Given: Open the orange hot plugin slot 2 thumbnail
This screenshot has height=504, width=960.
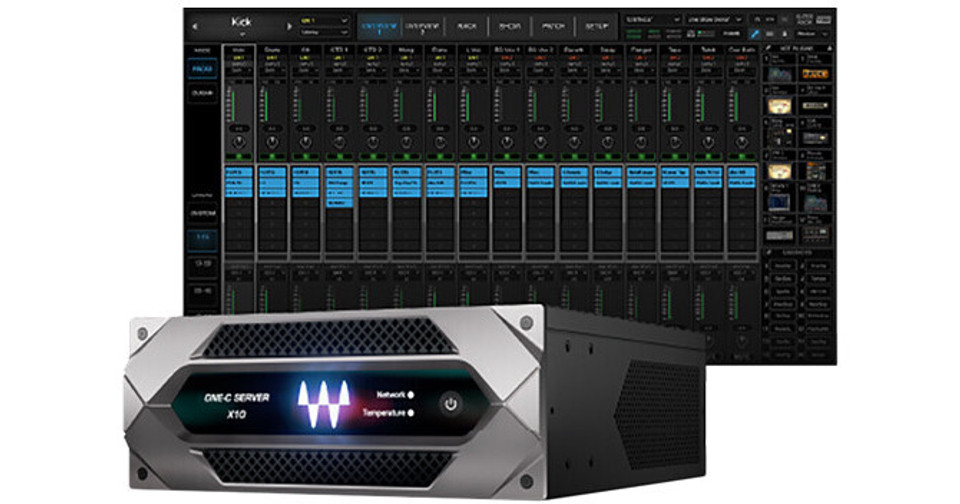Looking at the screenshot, I should 816,74.
